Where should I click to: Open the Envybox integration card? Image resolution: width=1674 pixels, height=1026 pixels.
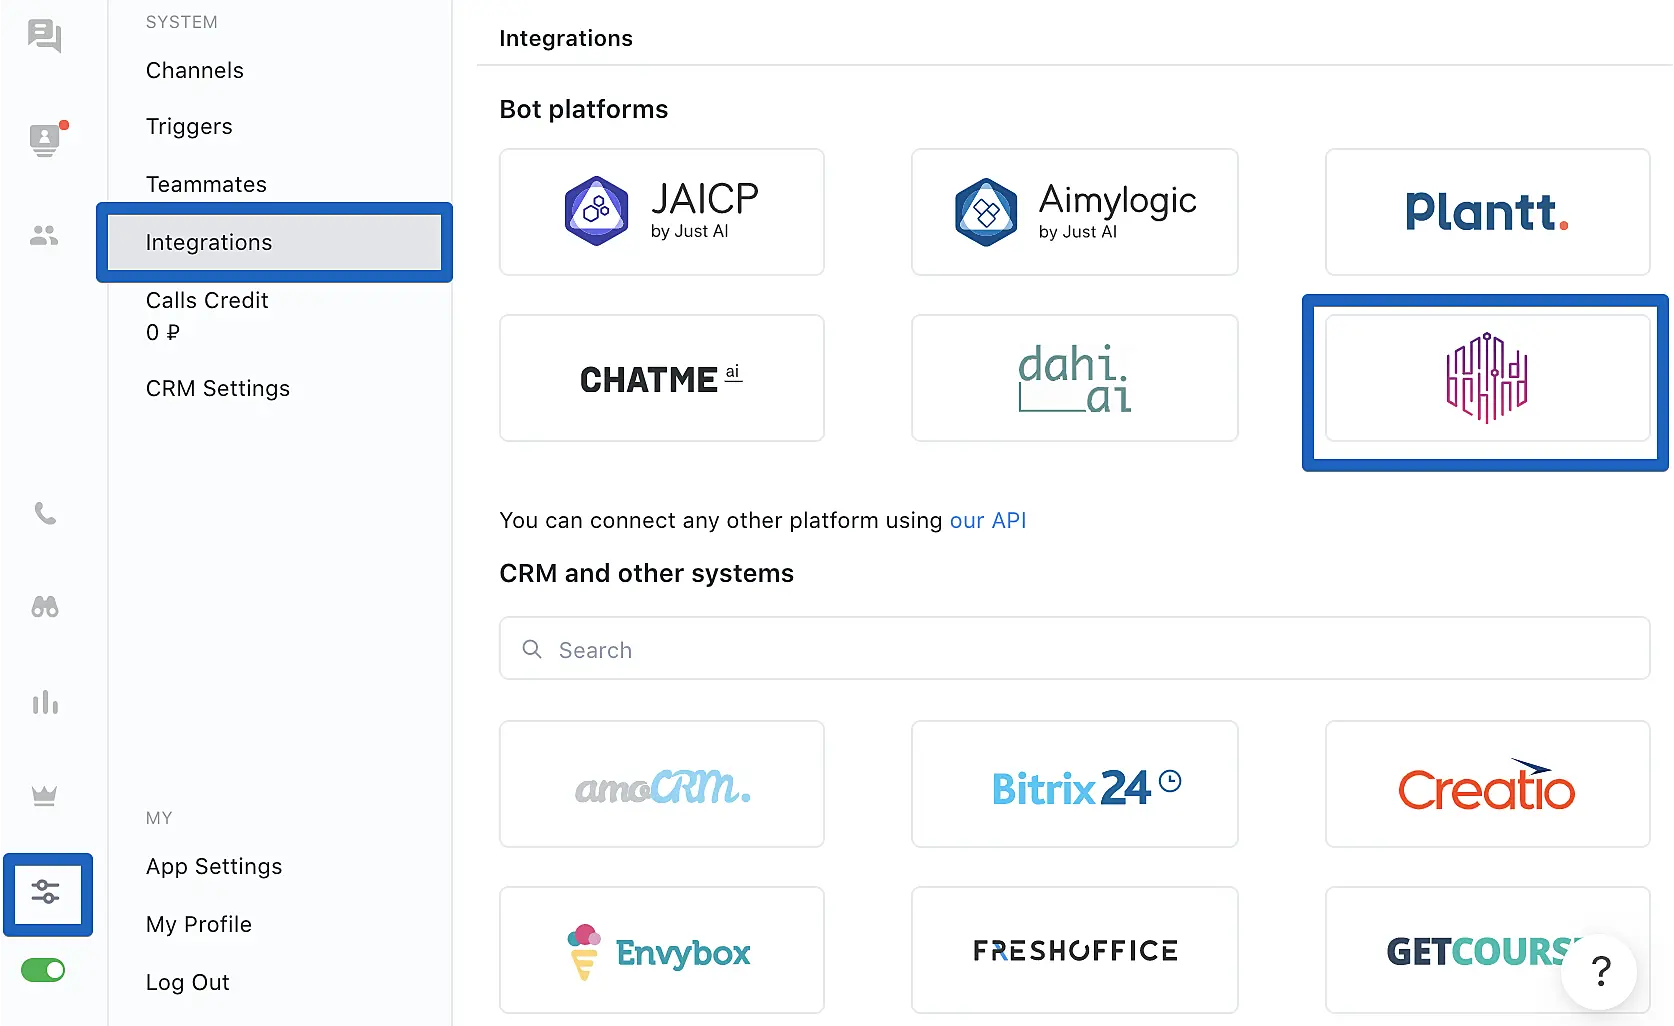pyautogui.click(x=662, y=950)
